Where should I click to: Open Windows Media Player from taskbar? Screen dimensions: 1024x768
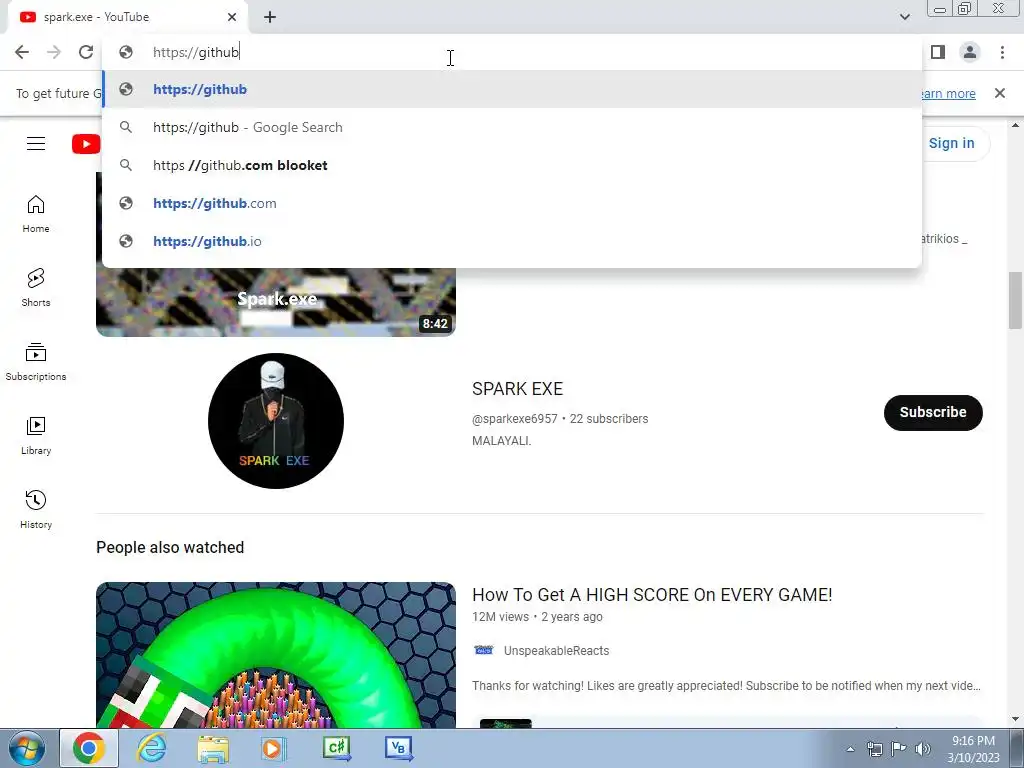tap(274, 748)
